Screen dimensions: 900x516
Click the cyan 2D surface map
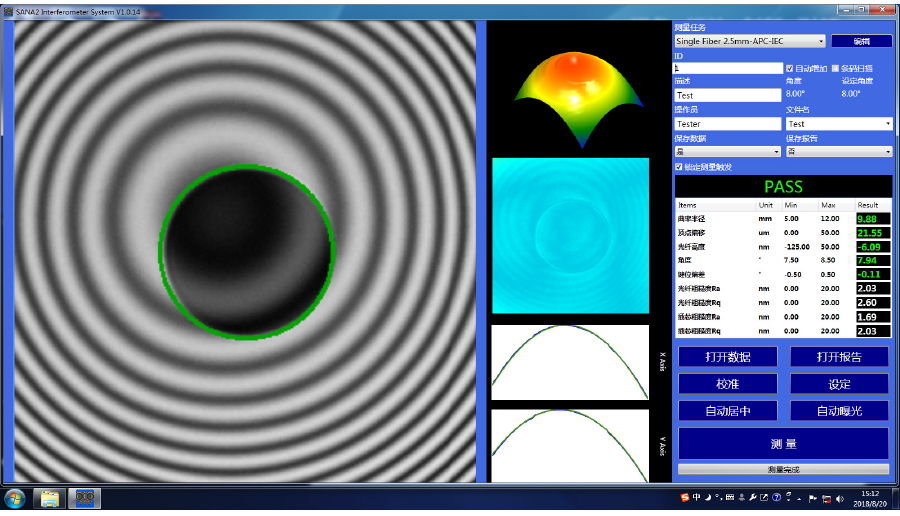click(x=571, y=235)
